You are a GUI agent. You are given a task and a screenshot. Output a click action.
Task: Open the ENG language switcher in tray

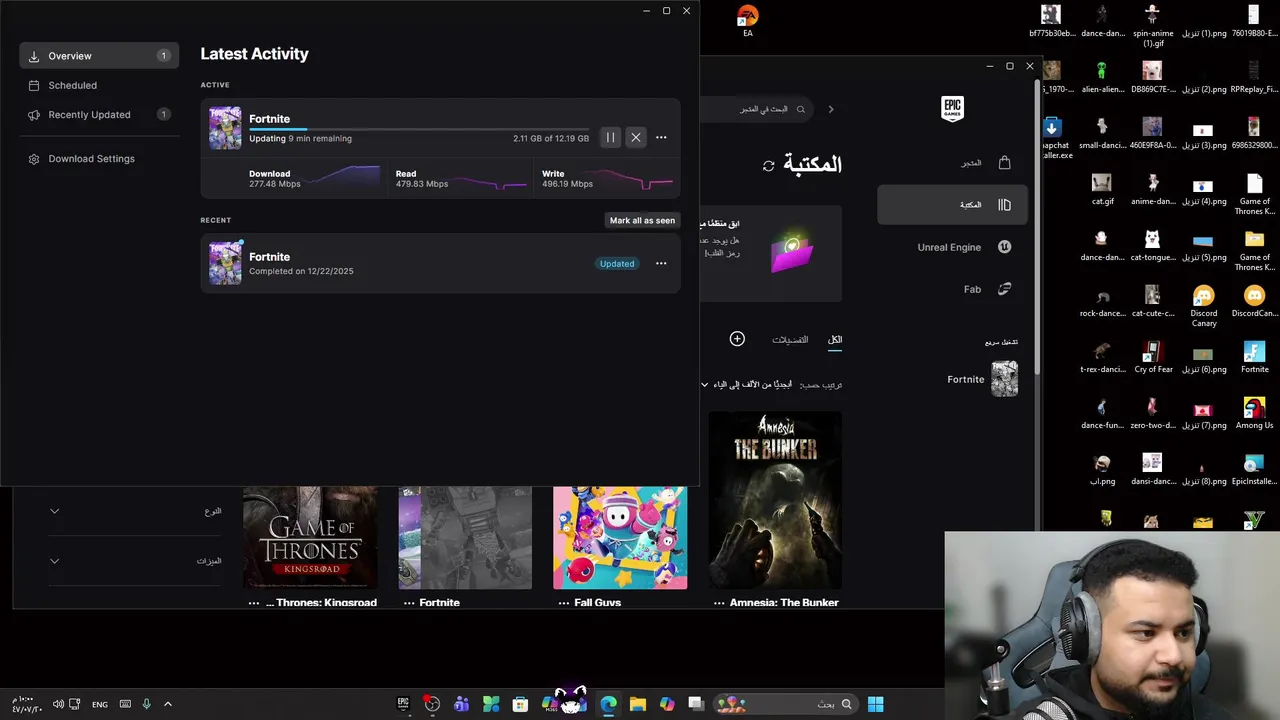coord(100,705)
